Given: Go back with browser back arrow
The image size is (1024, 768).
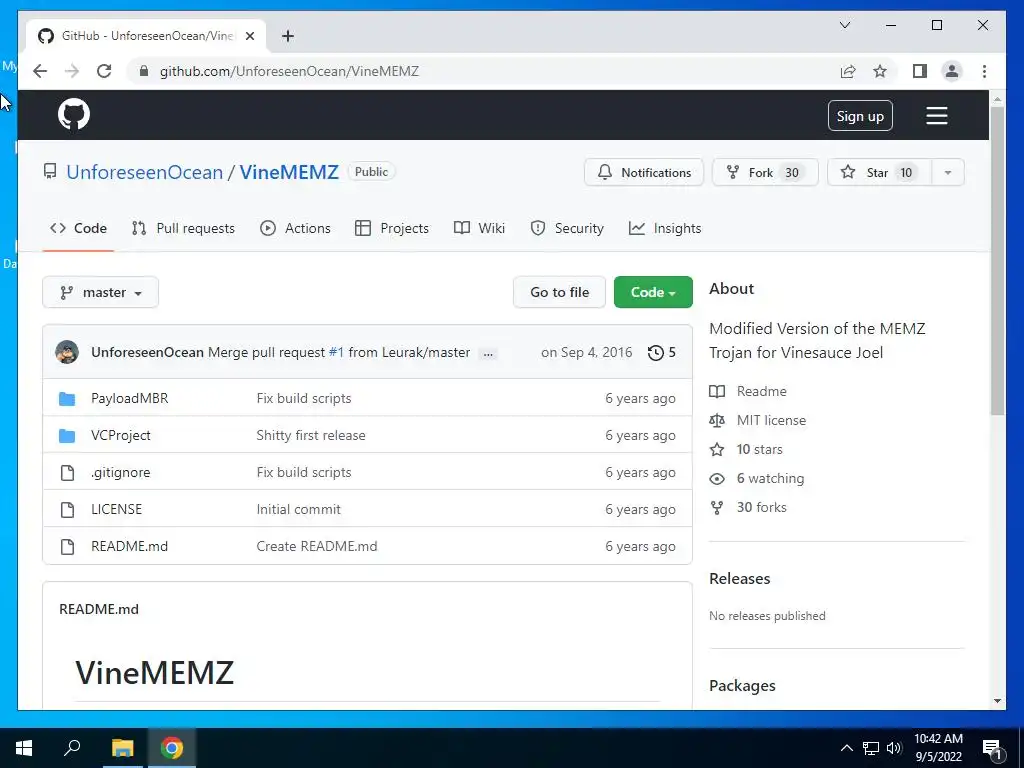Looking at the screenshot, I should pos(40,71).
